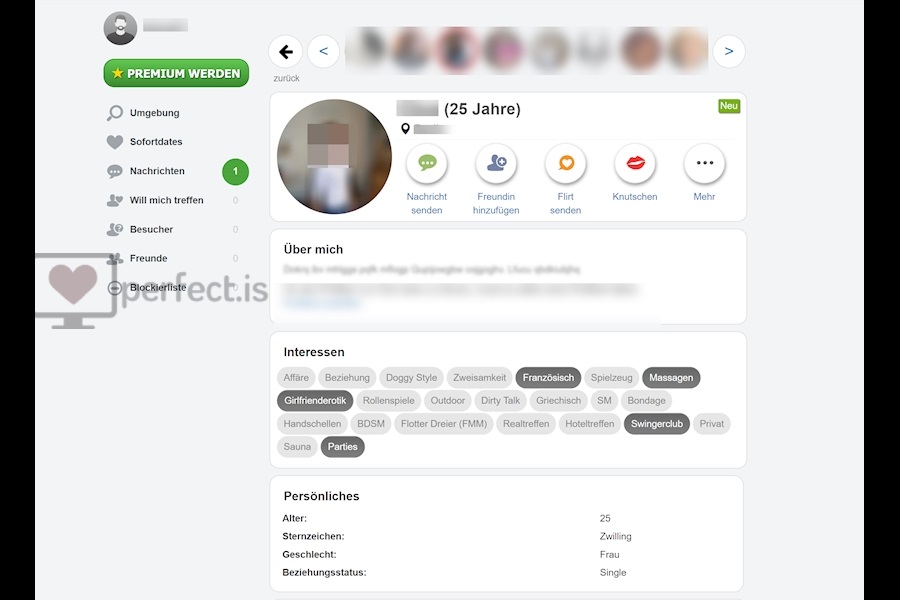Click the large round profile photo
The height and width of the screenshot is (600, 900).
point(334,157)
